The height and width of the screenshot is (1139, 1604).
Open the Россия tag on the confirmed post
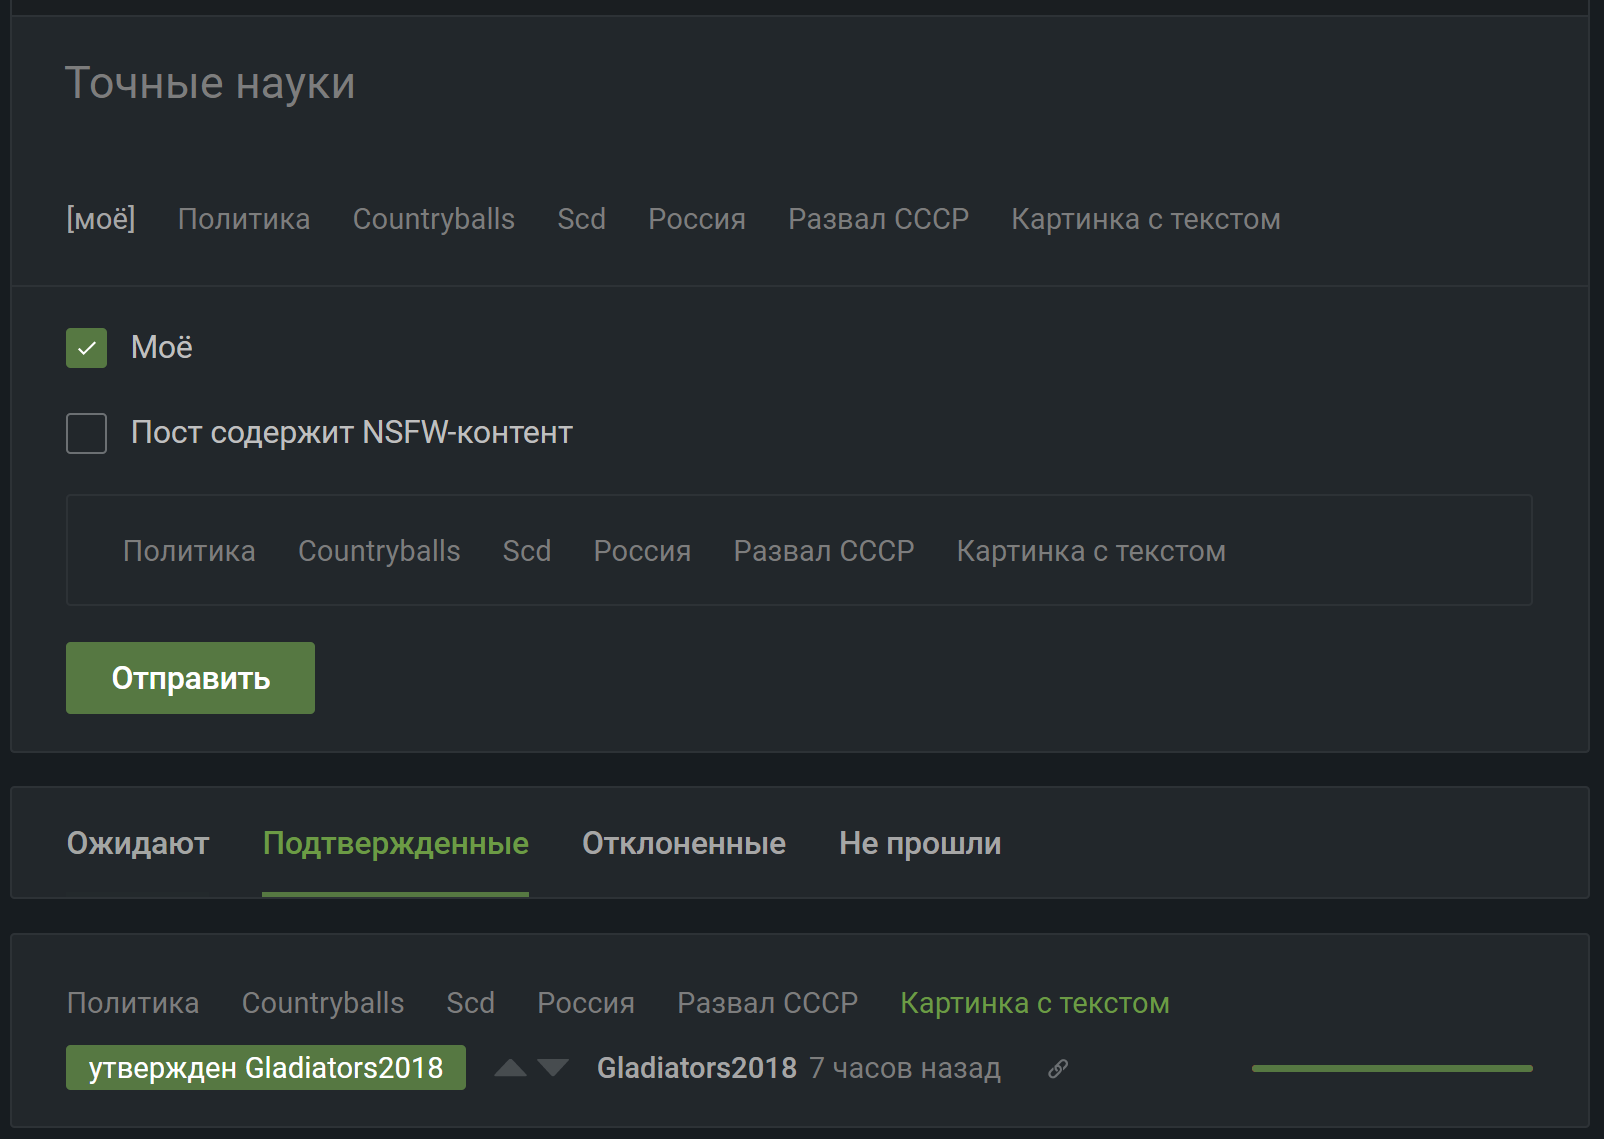(x=586, y=1003)
